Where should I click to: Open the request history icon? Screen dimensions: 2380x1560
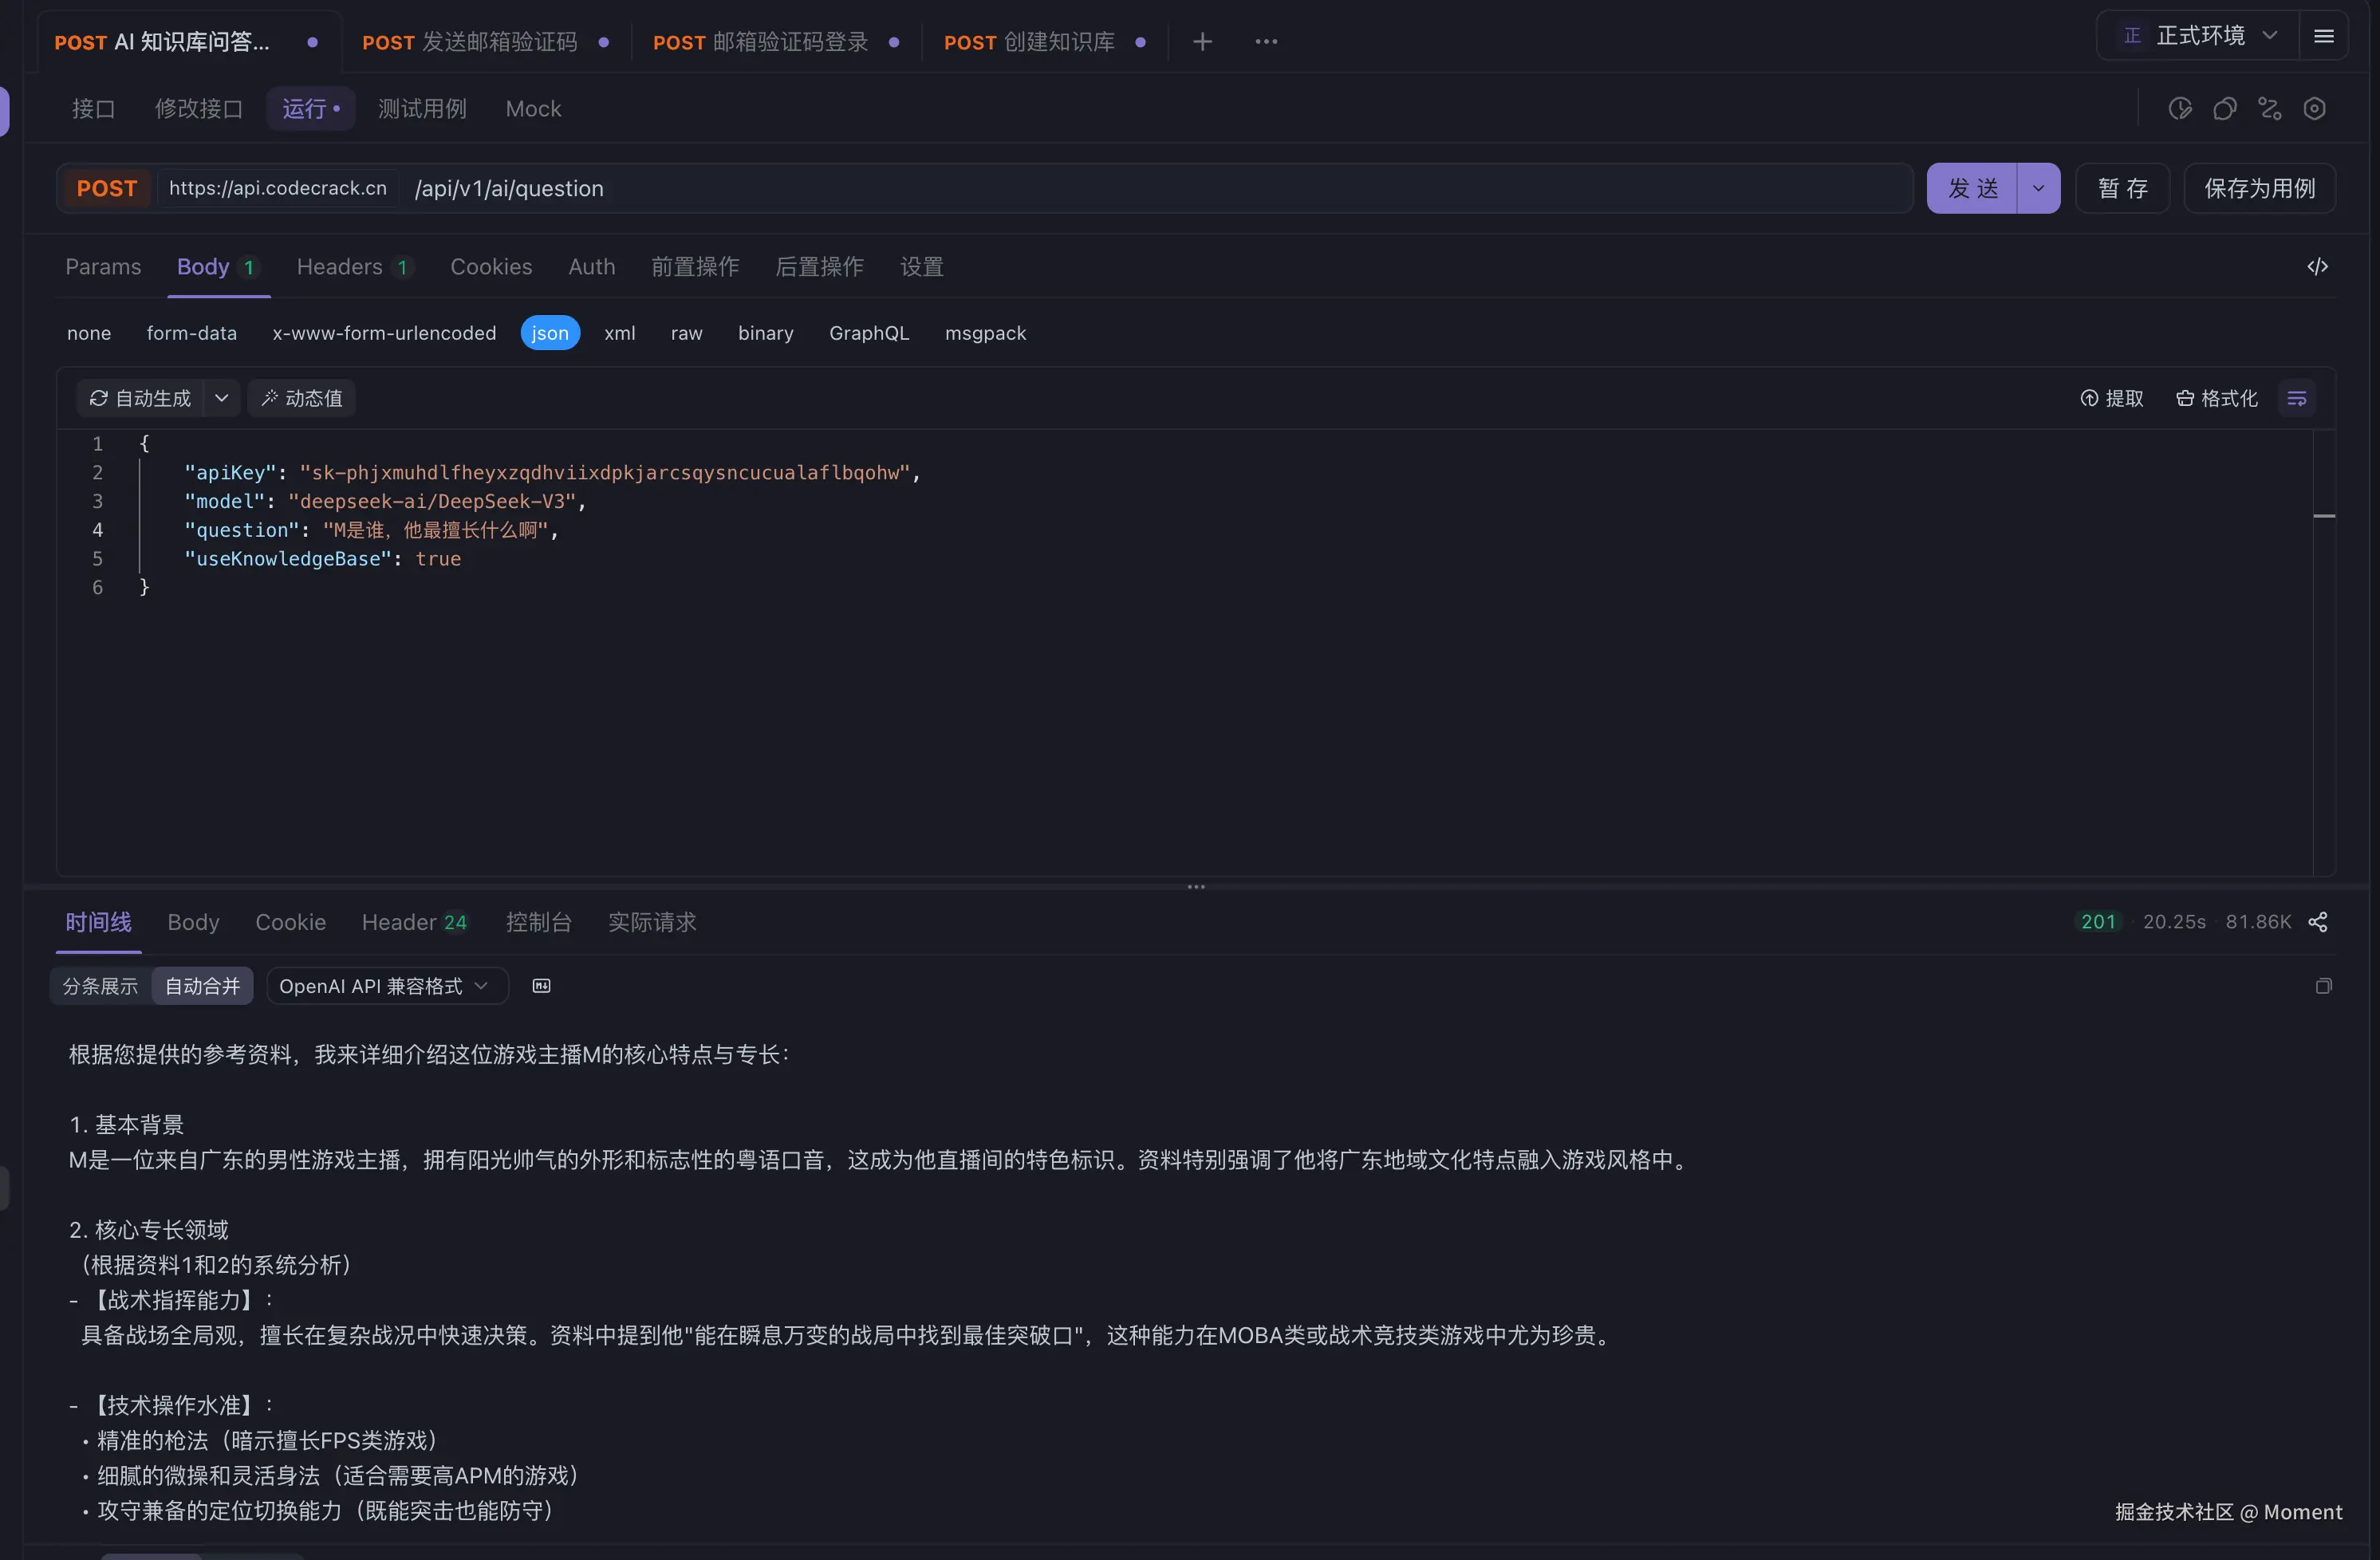(2181, 108)
